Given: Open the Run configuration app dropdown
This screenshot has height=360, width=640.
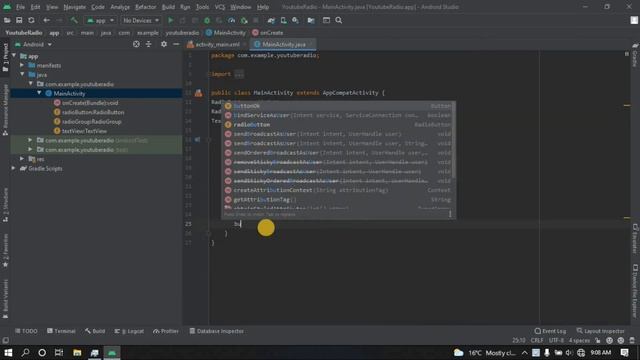Looking at the screenshot, I should tap(100, 20).
